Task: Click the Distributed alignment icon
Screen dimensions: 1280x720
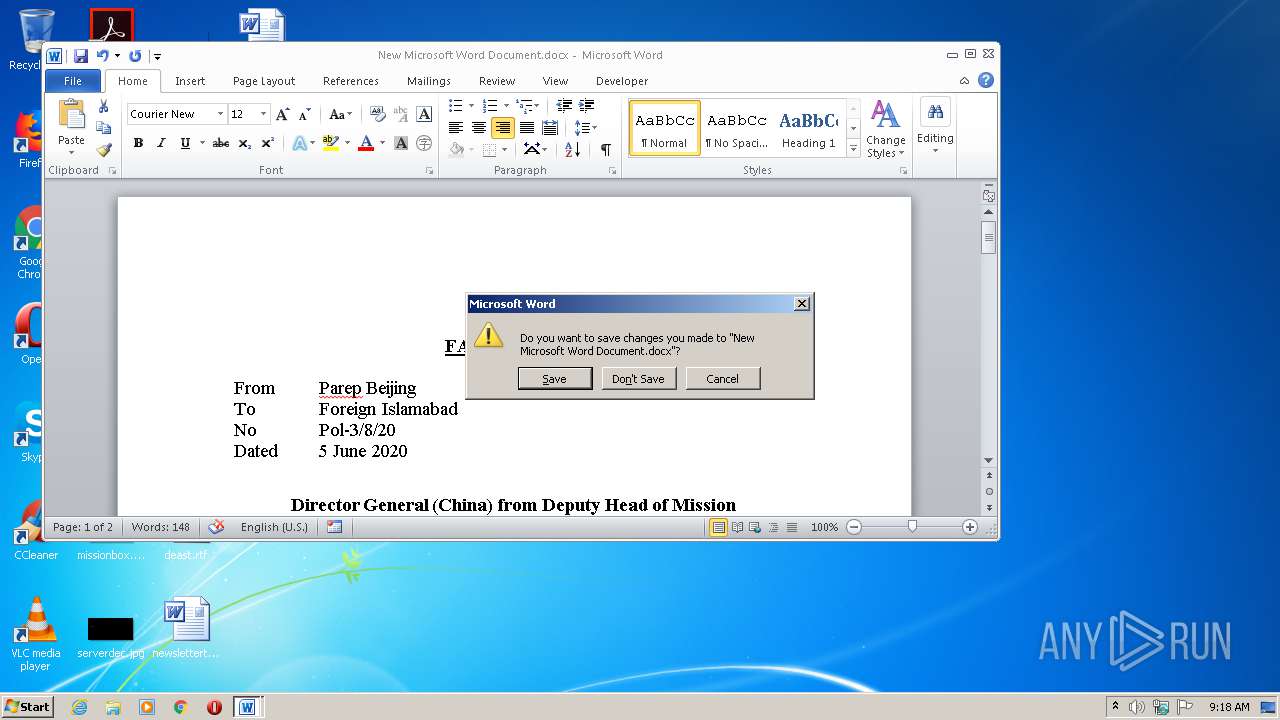Action: point(549,128)
